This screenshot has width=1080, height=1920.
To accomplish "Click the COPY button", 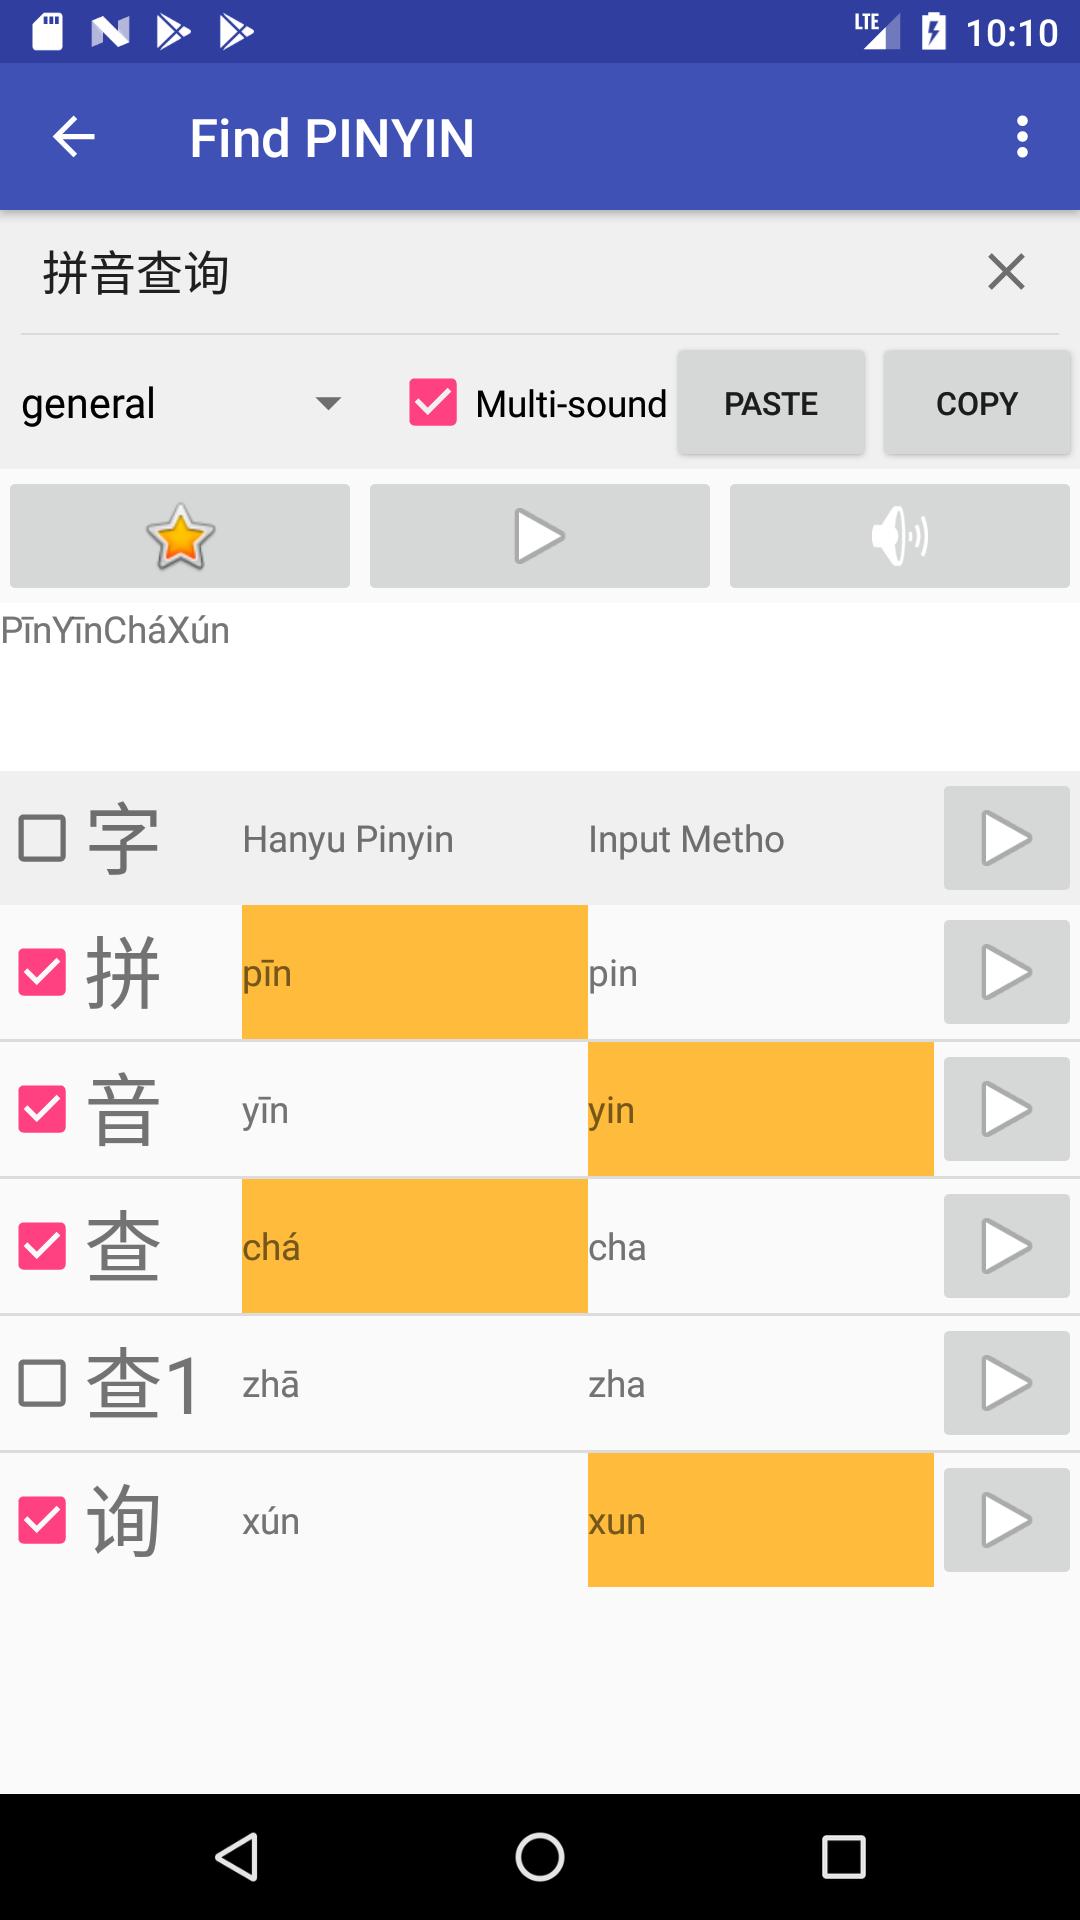I will pyautogui.click(x=977, y=403).
